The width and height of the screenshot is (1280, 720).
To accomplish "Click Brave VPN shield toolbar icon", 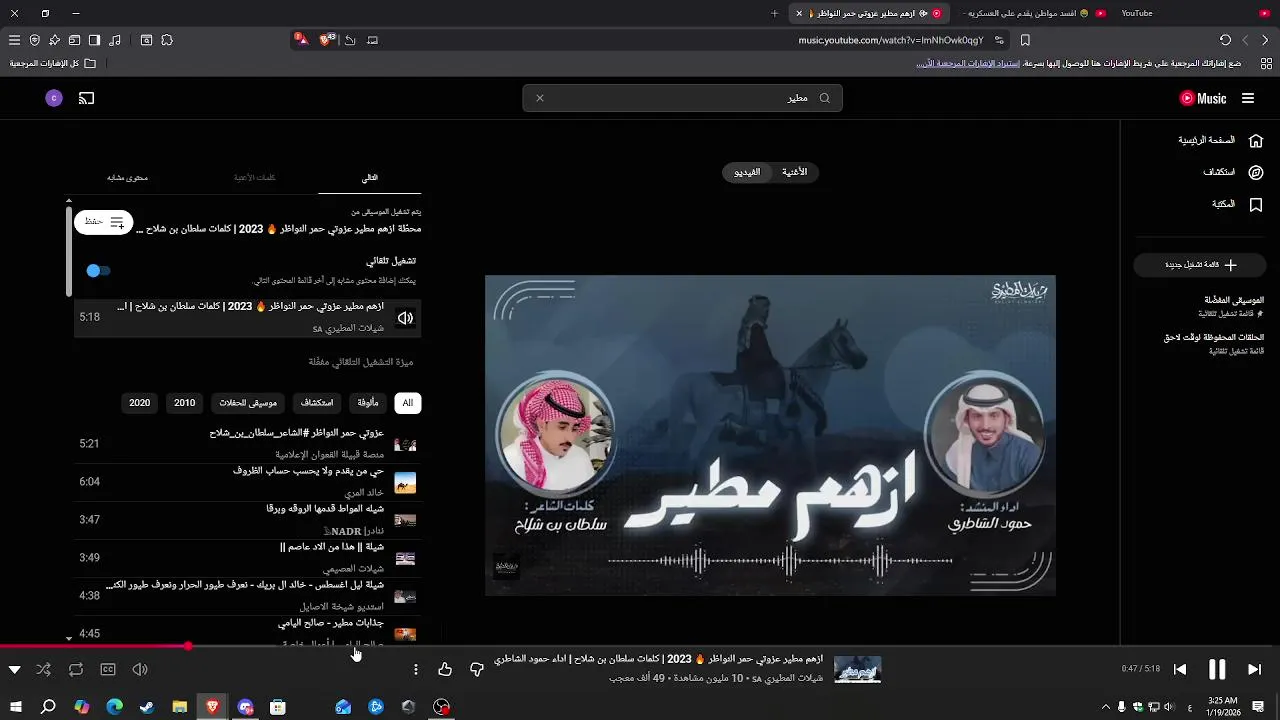I will click(x=34, y=40).
